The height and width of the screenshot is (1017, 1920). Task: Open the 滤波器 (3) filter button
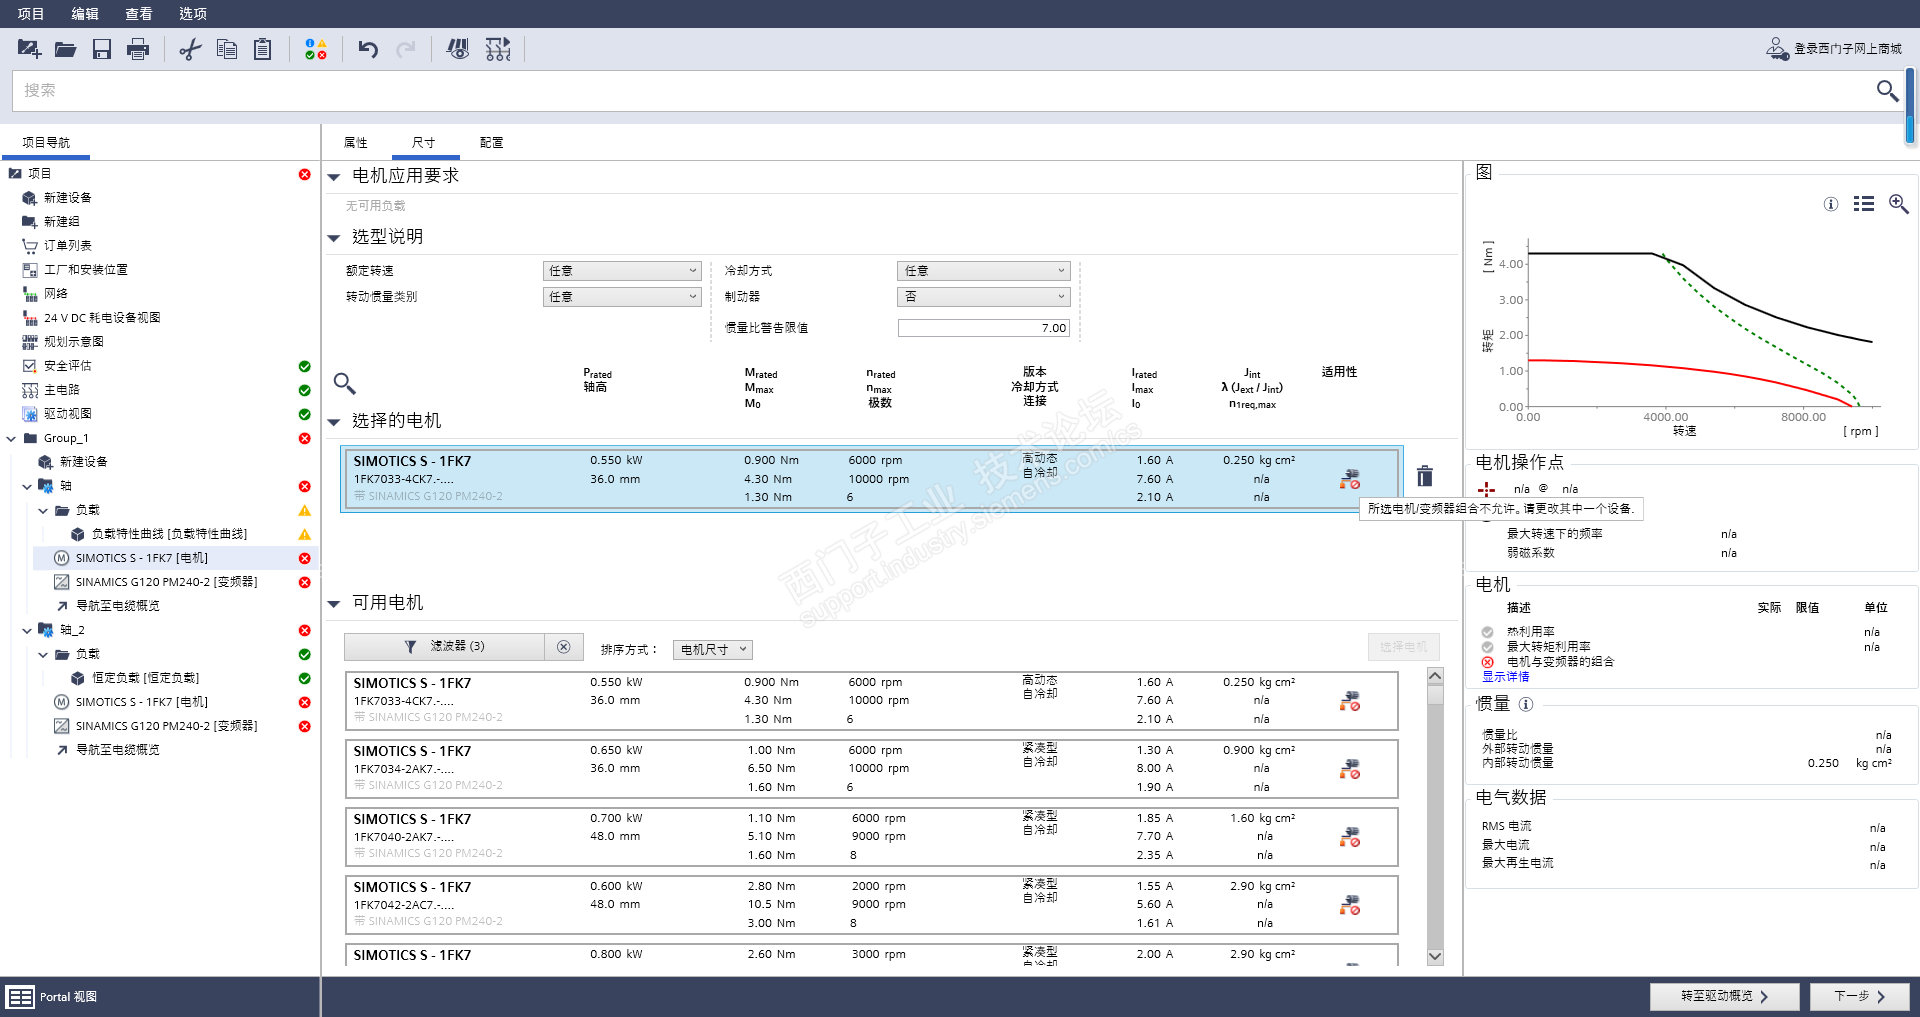(444, 647)
